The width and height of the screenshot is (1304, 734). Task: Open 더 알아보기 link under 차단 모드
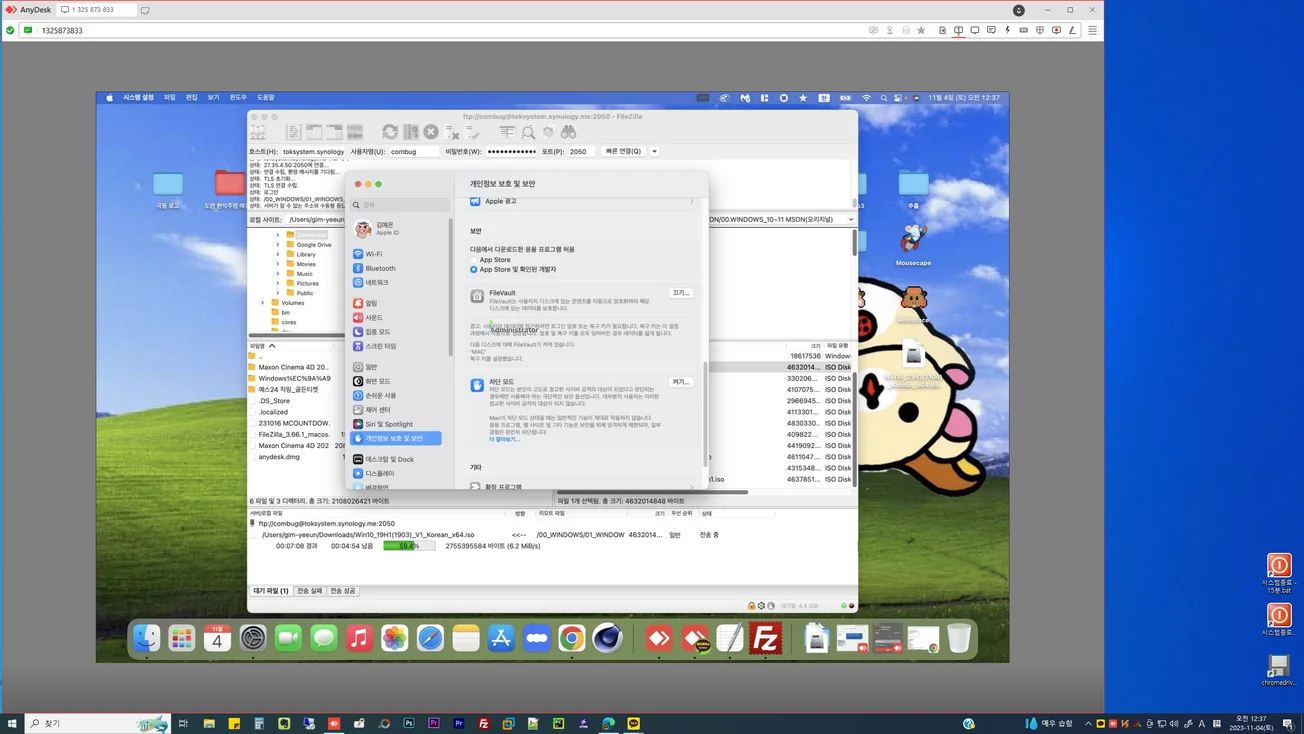pyautogui.click(x=504, y=439)
